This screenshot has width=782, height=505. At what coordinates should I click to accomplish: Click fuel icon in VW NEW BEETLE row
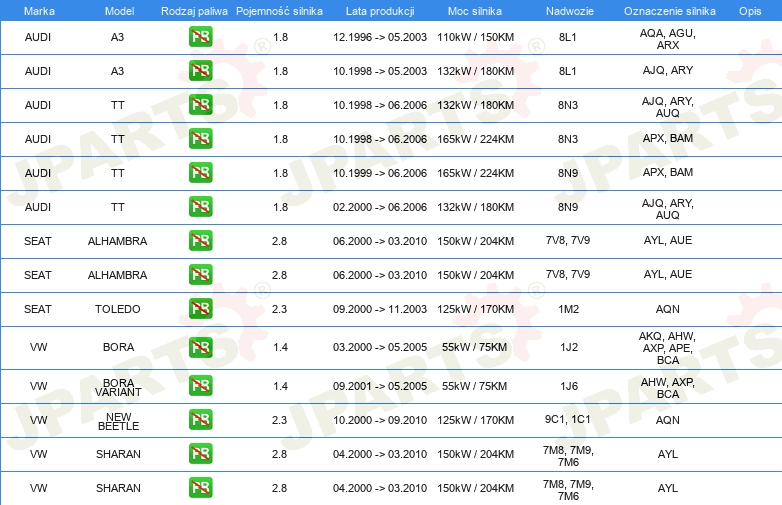[200, 420]
